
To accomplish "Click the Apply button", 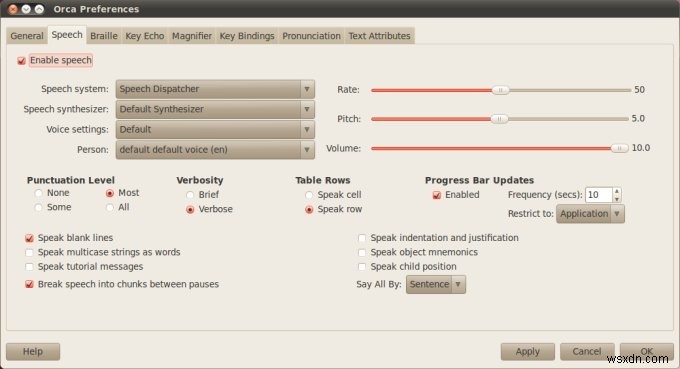I will pos(528,352).
